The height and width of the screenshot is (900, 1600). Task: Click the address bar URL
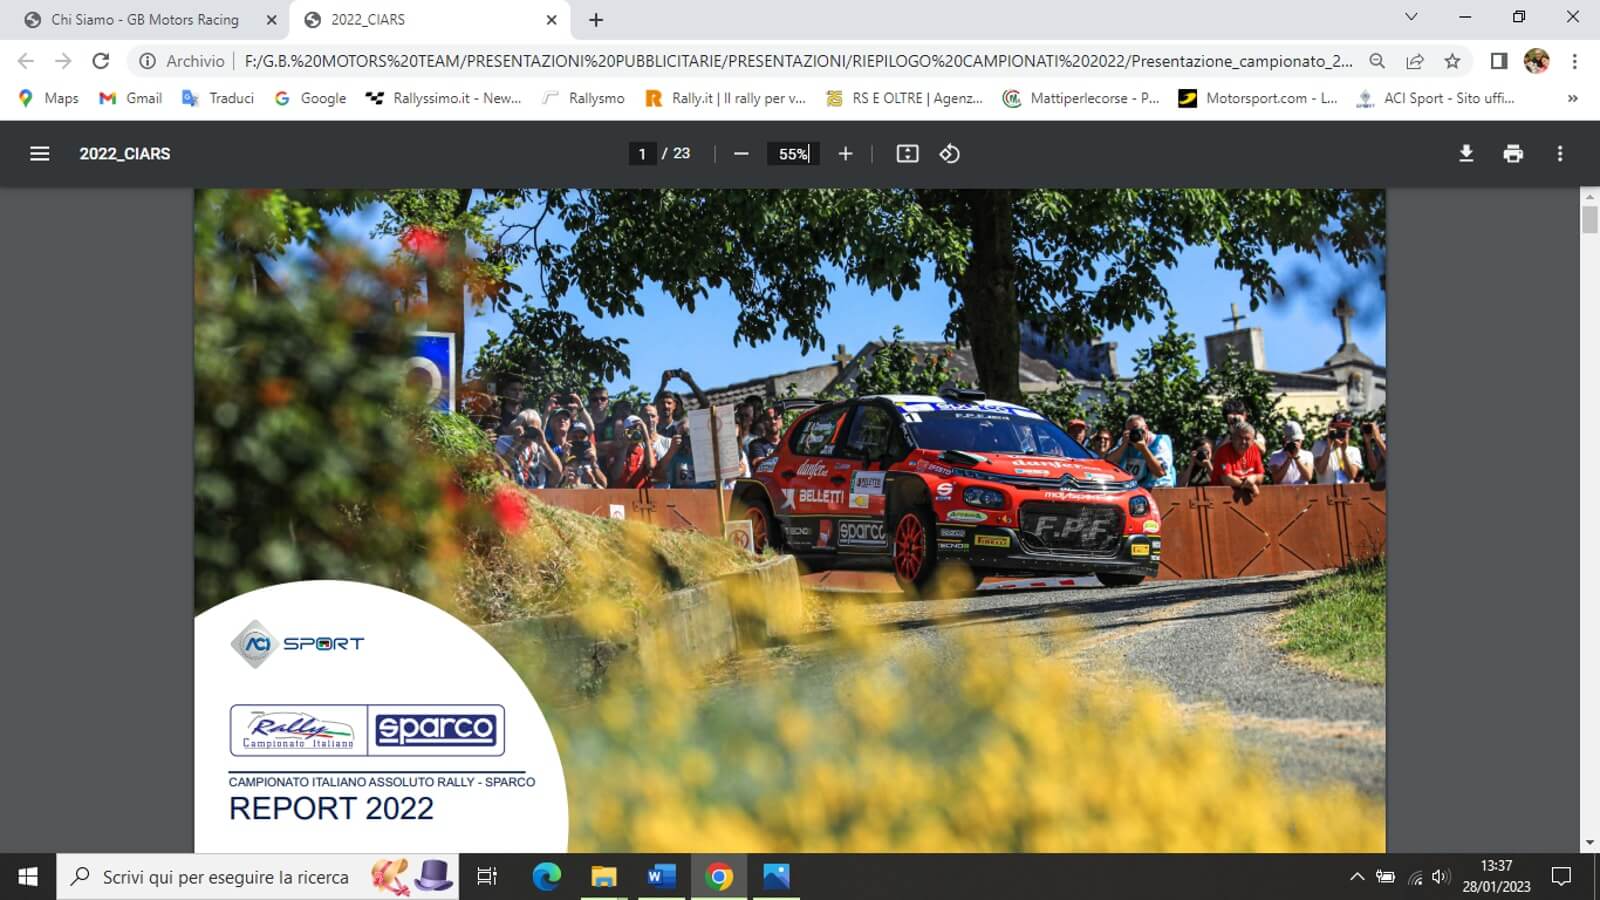click(x=798, y=61)
